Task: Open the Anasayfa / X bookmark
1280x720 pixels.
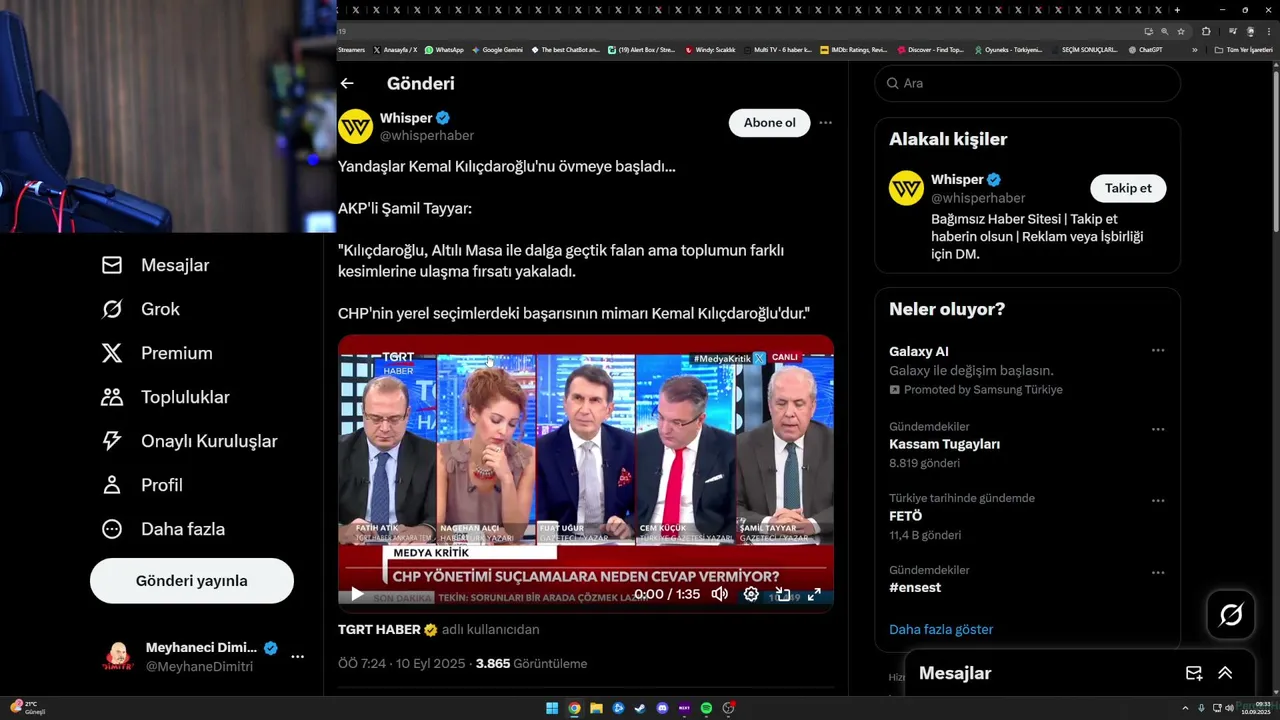Action: pyautogui.click(x=395, y=50)
